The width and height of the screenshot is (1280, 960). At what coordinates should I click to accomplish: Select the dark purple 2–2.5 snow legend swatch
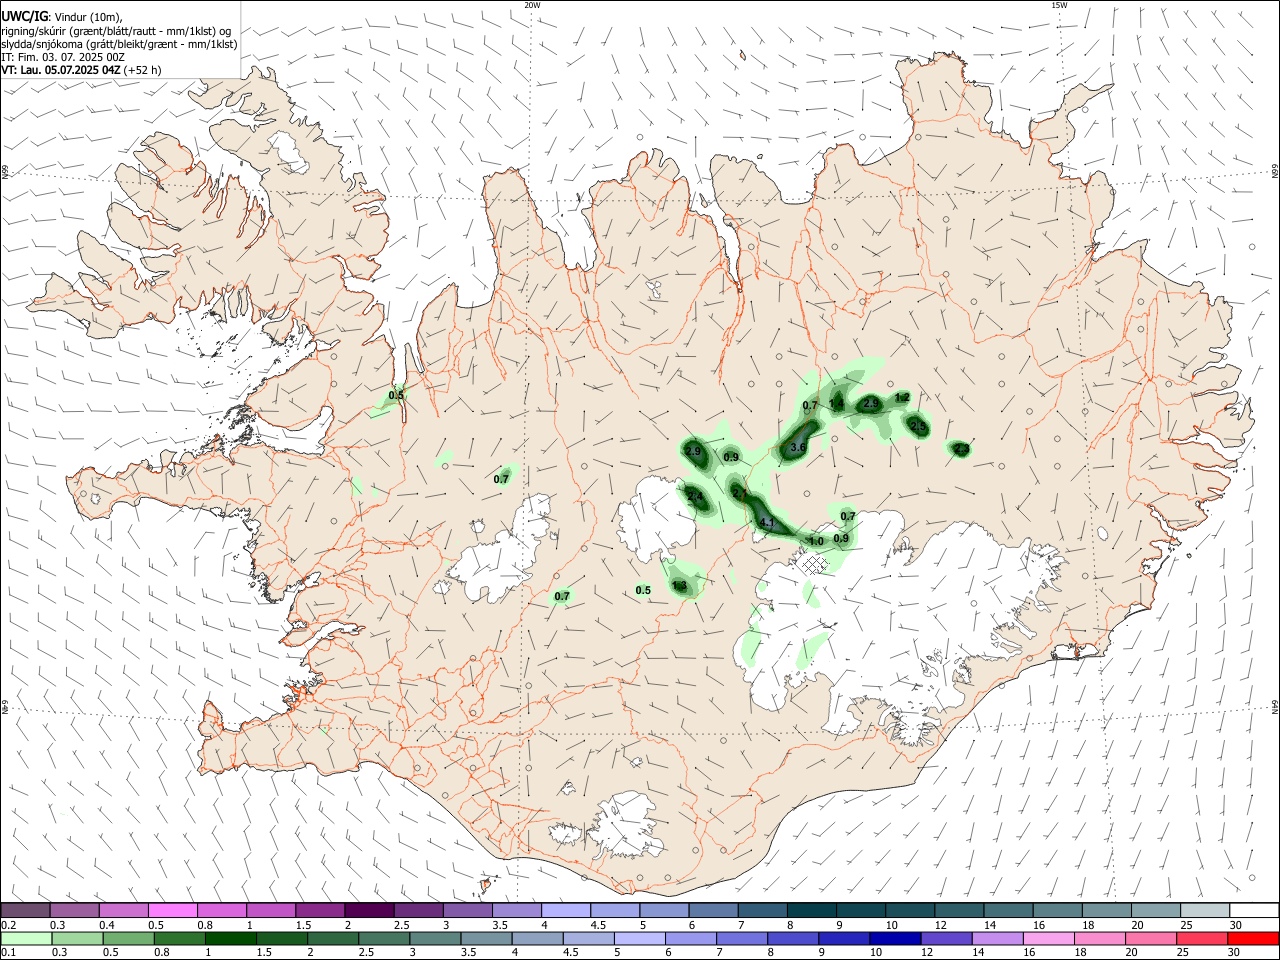tap(369, 910)
